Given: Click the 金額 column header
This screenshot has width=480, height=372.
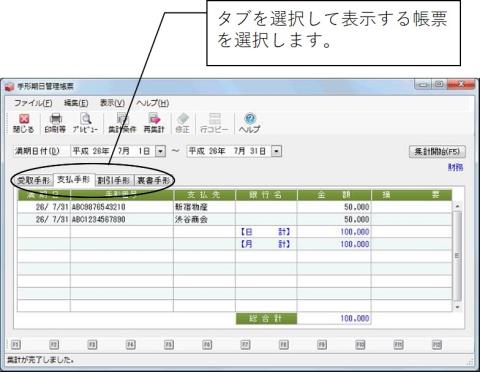Looking at the screenshot, I should [334, 195].
